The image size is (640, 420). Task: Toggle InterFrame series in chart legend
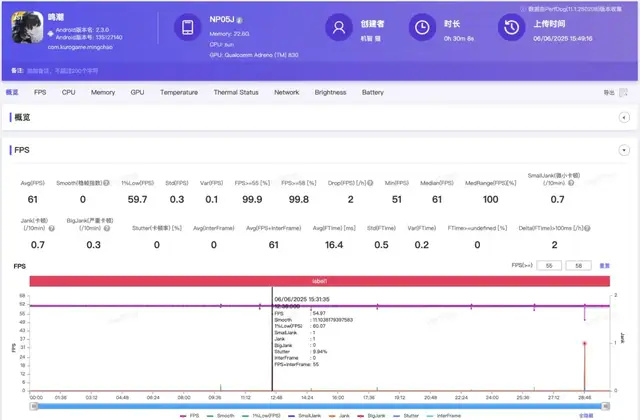[x=444, y=416]
